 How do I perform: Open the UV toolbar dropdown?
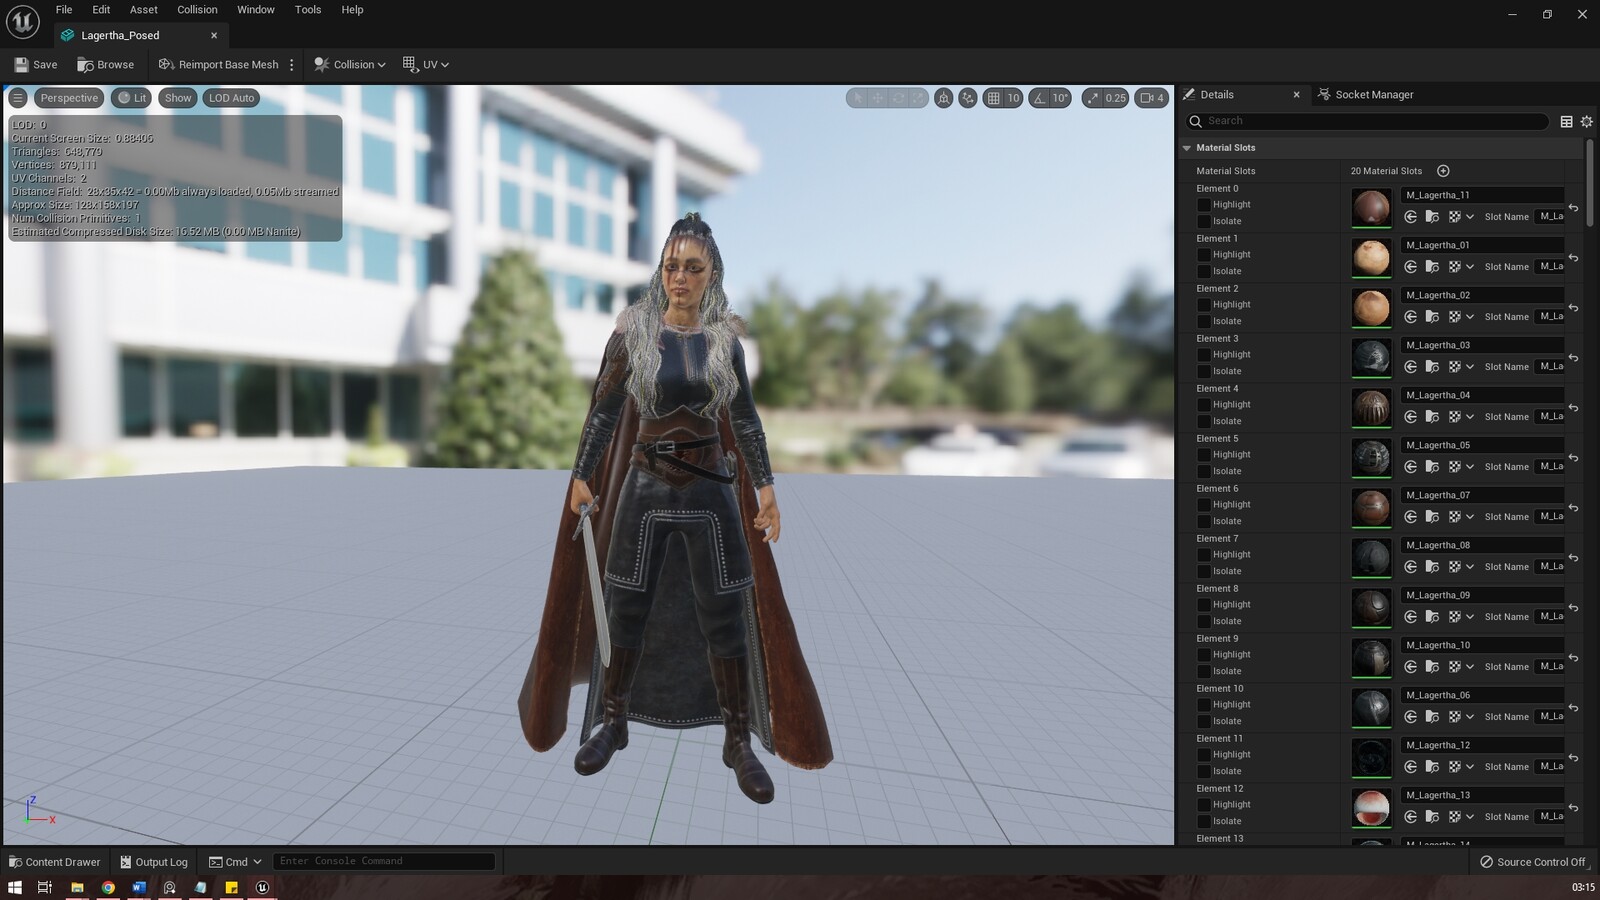[426, 64]
